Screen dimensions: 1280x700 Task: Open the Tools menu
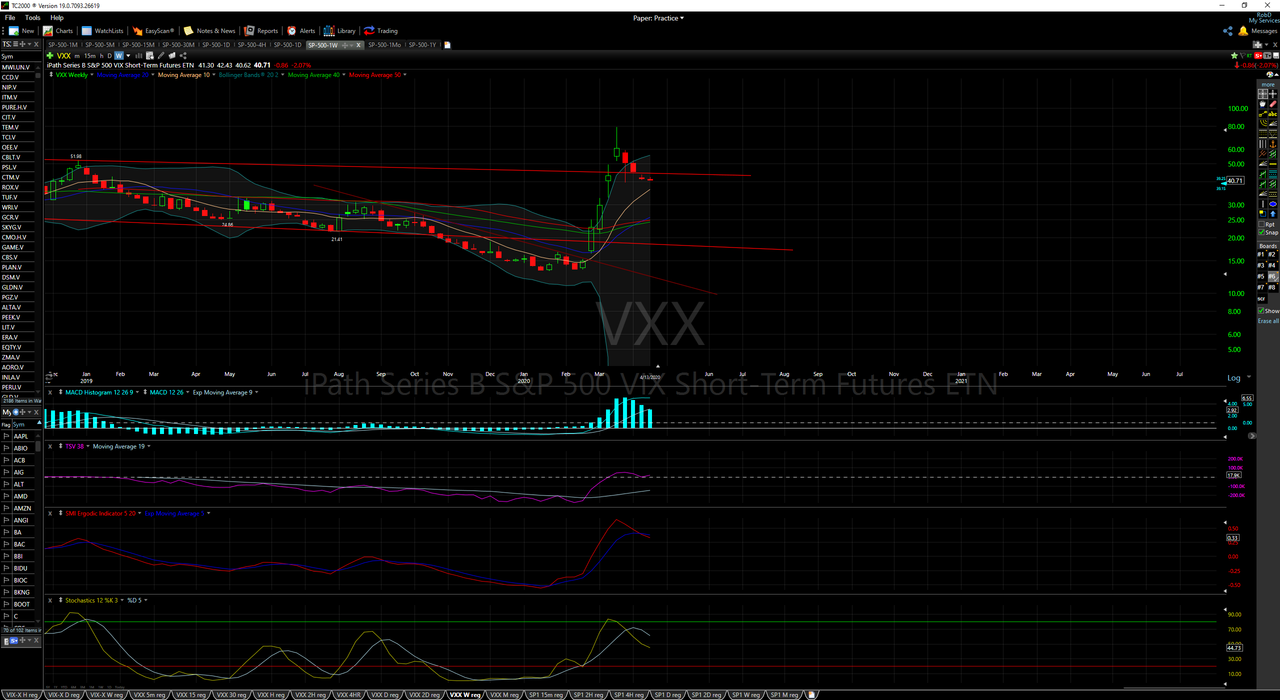coord(33,18)
